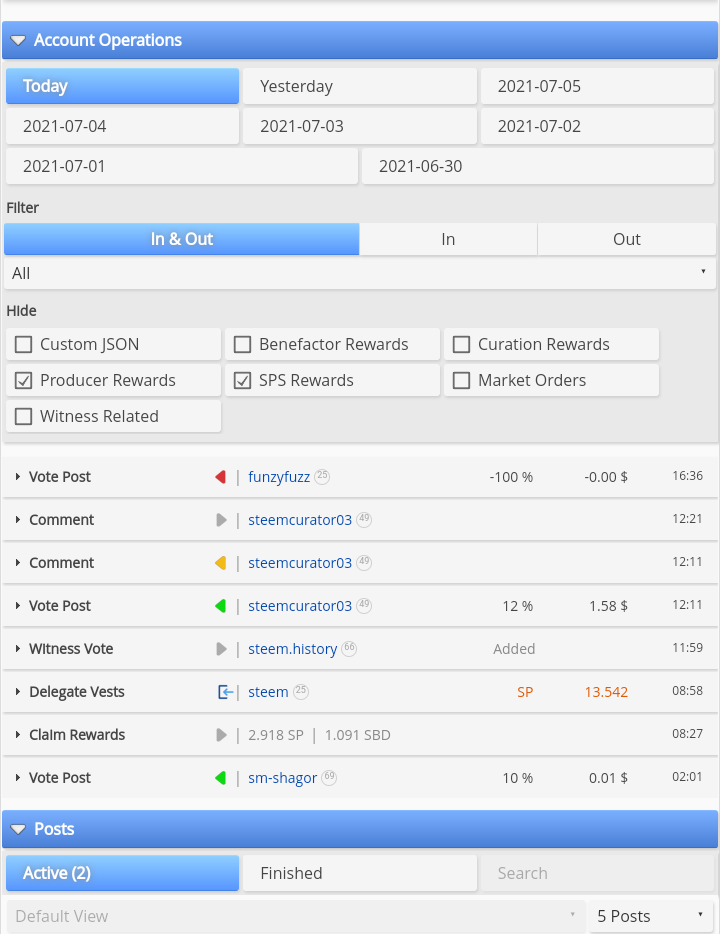This screenshot has height=934, width=720.
Task: Click reputation badge 25 beside steem
Action: click(301, 690)
